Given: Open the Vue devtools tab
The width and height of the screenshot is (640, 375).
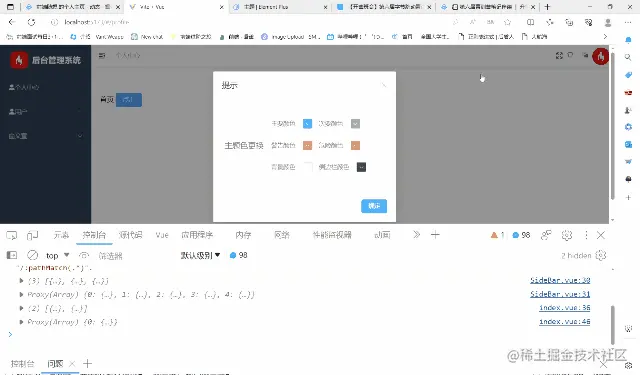Looking at the screenshot, I should (x=162, y=235).
